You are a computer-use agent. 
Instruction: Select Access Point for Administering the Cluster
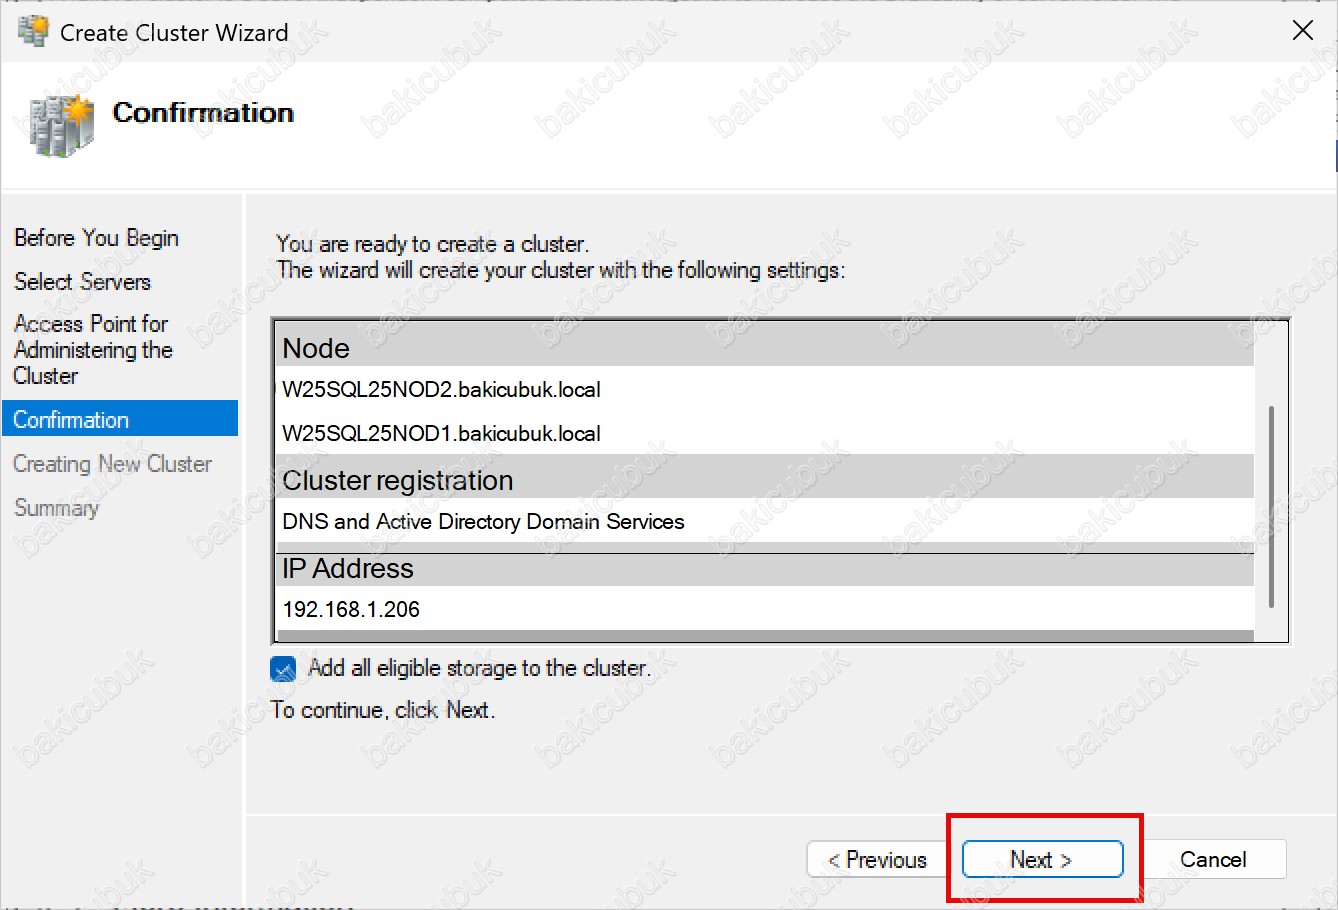[92, 350]
